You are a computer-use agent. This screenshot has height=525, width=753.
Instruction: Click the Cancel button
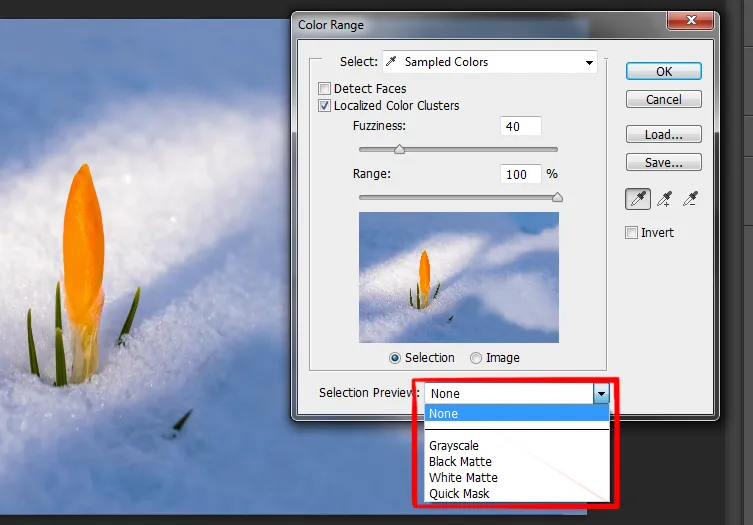(664, 99)
